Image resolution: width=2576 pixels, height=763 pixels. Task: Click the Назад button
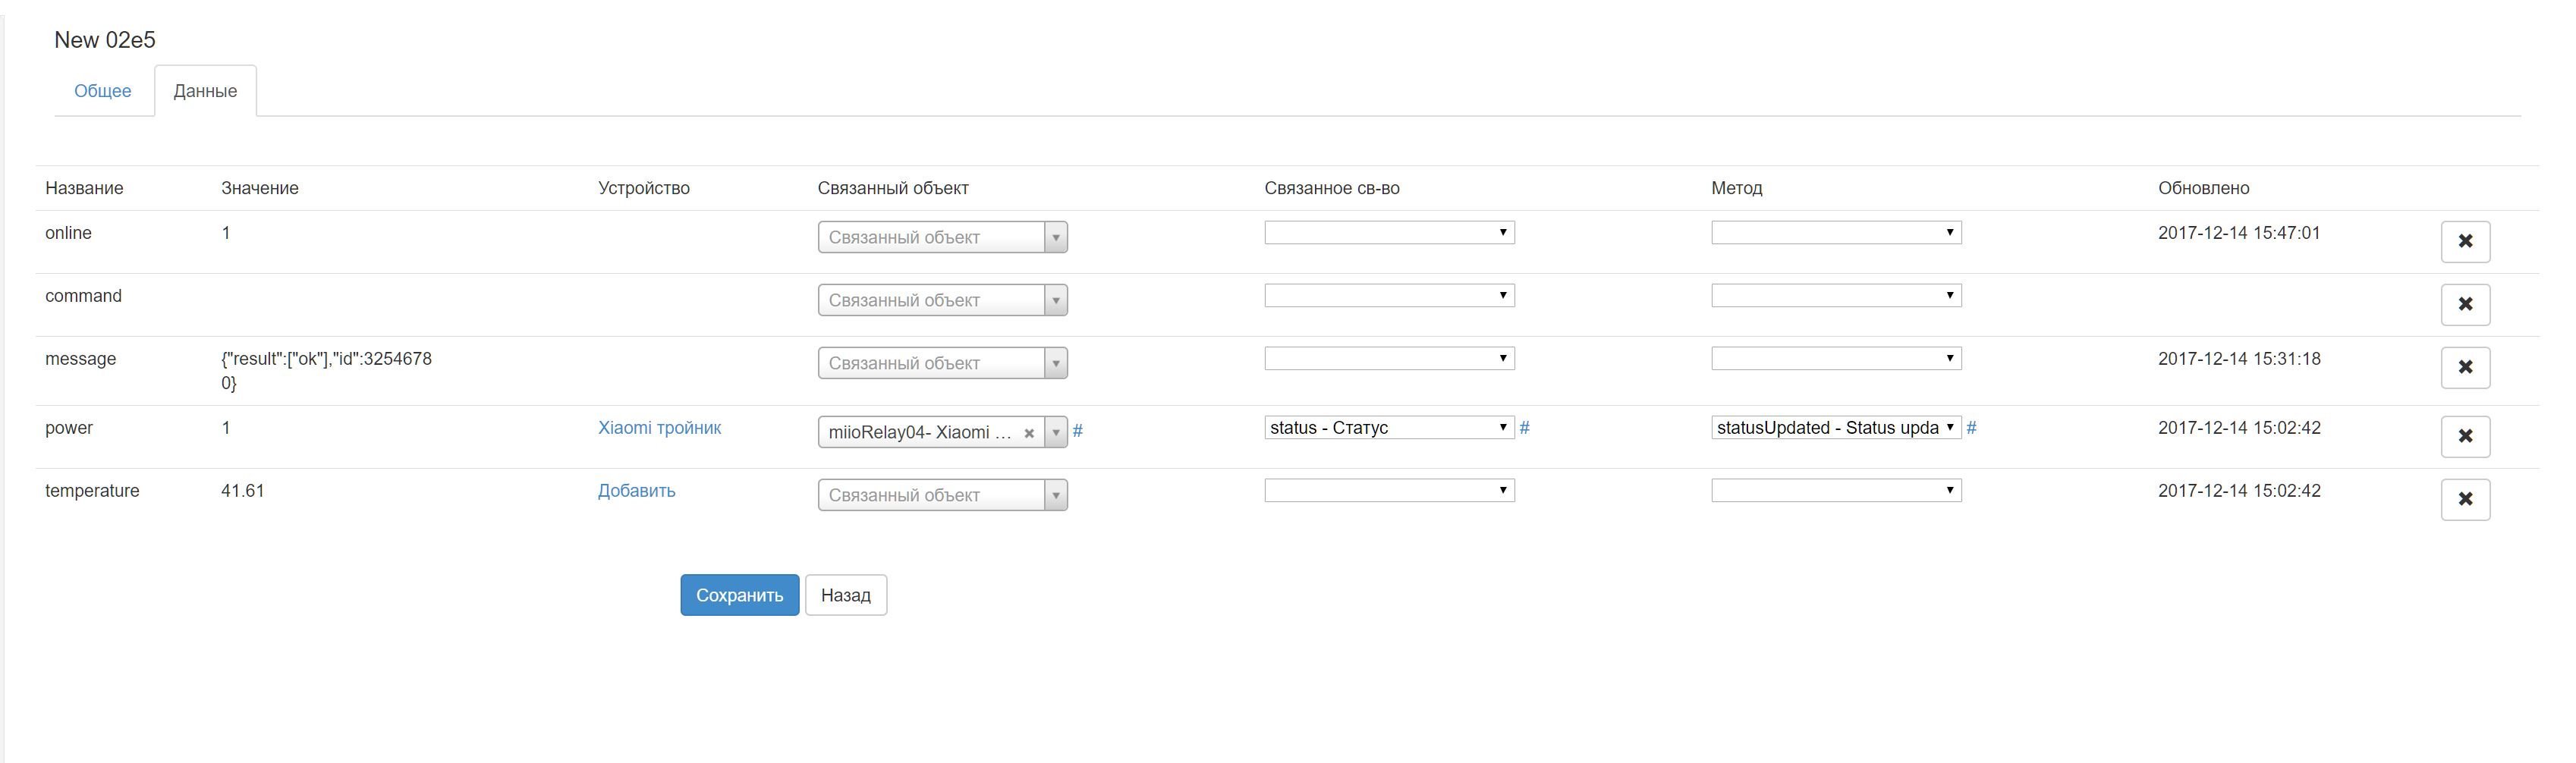pyautogui.click(x=846, y=595)
